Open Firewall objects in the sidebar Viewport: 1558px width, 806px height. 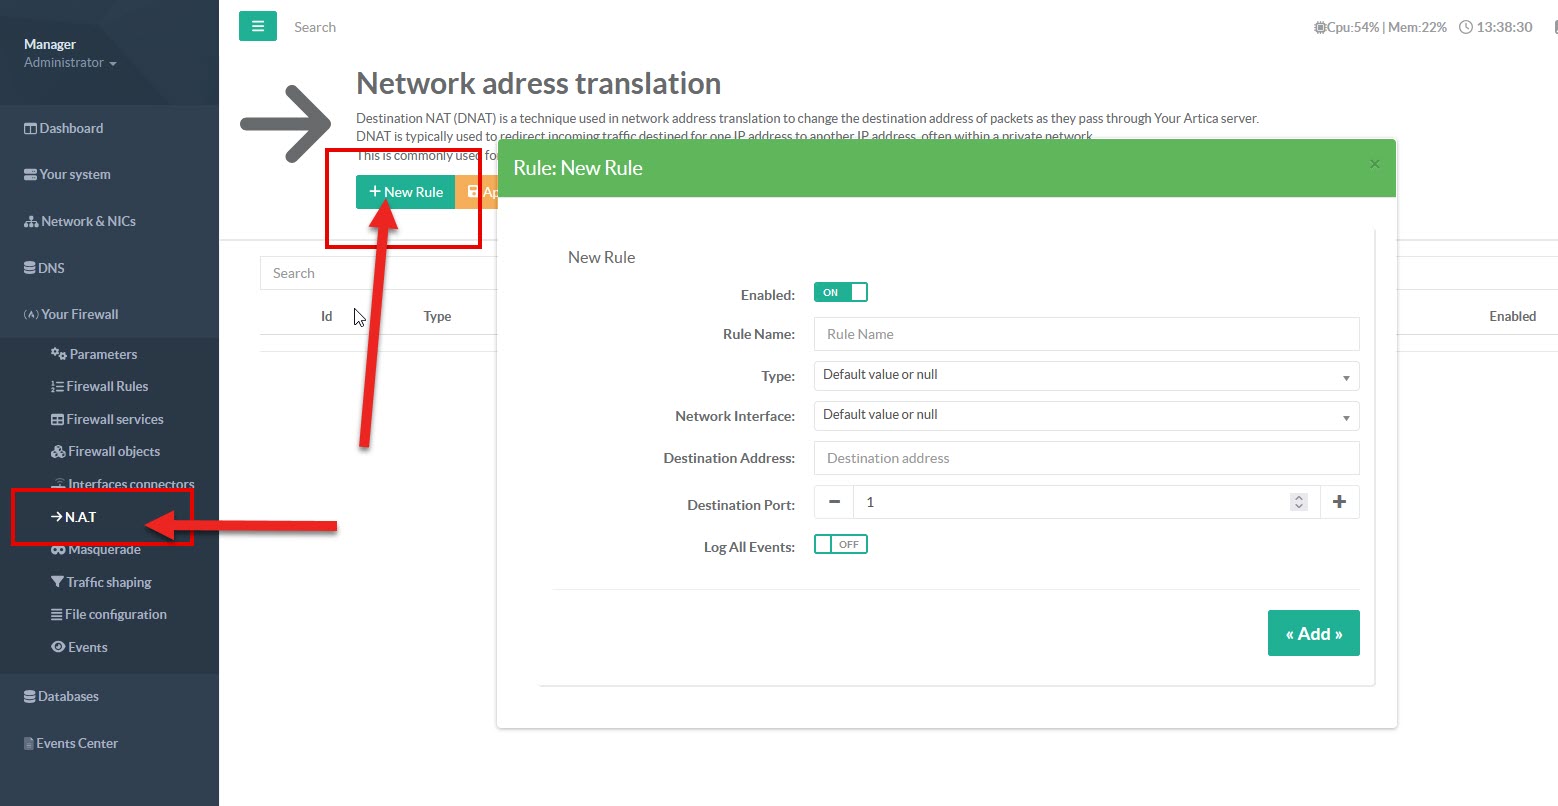pyautogui.click(x=113, y=451)
